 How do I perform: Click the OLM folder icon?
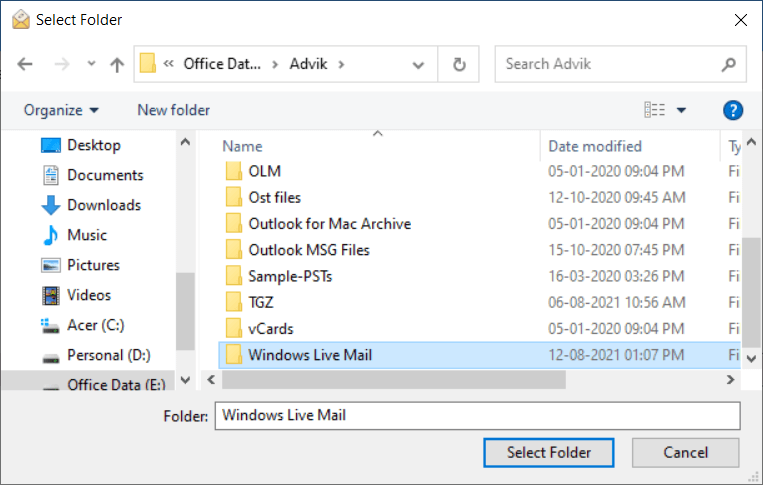(x=234, y=171)
